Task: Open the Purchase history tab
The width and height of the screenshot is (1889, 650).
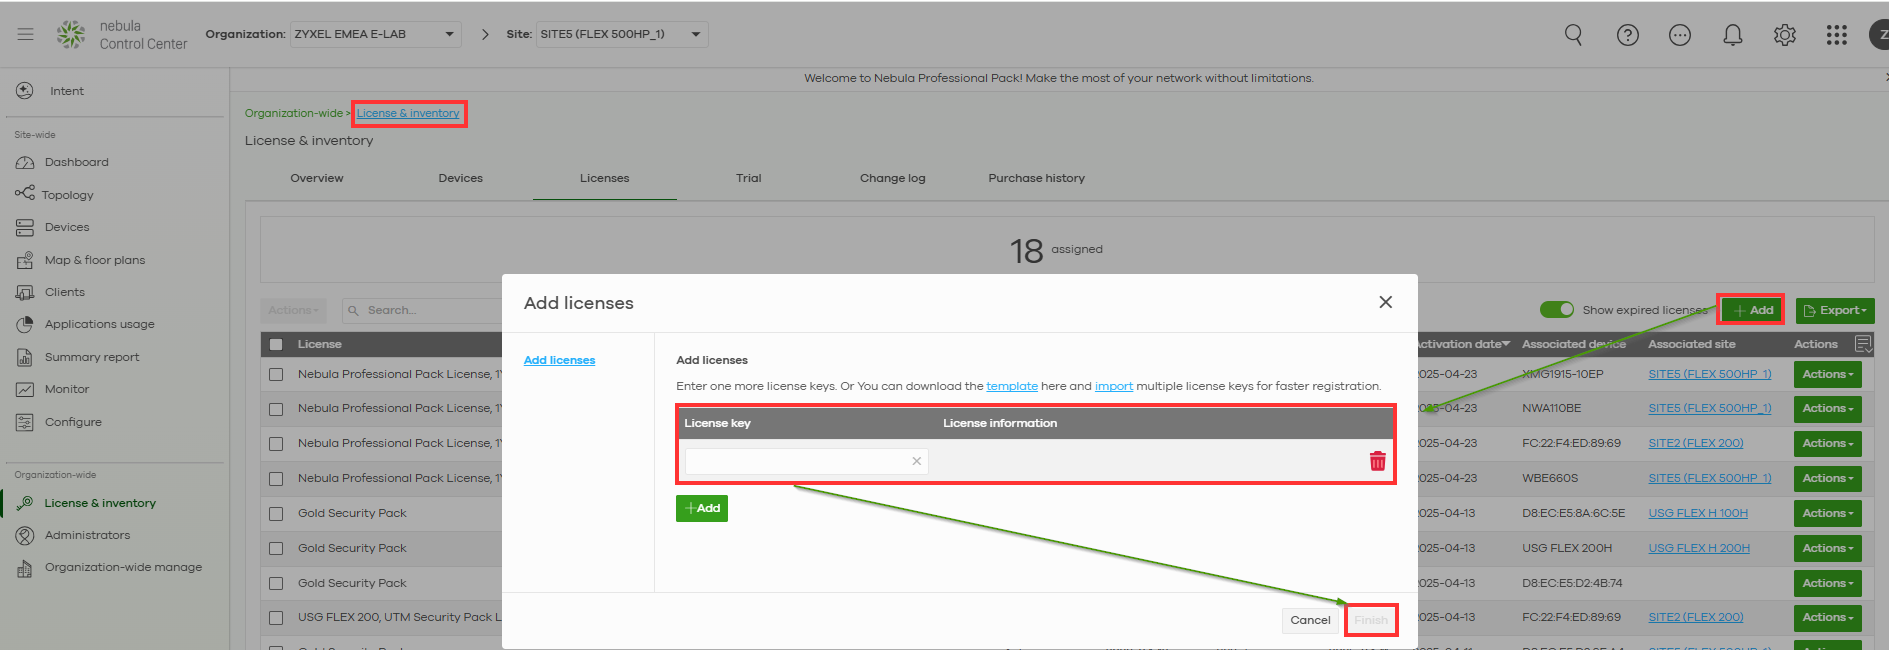Action: point(1037,178)
